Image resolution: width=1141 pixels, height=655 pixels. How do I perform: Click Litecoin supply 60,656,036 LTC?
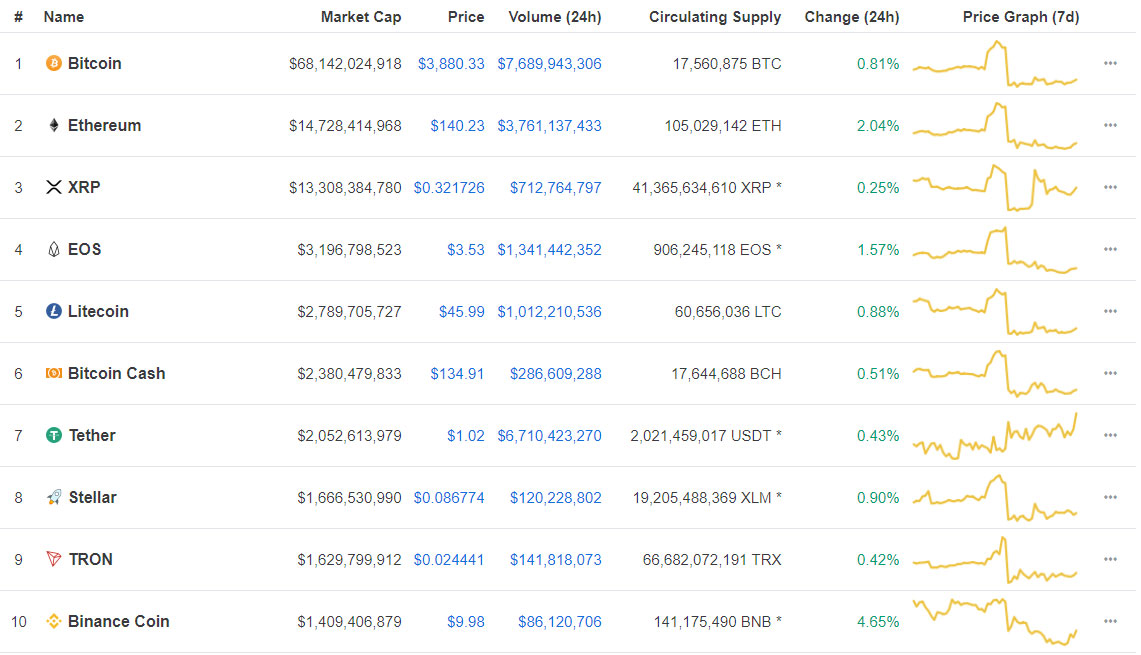pos(728,312)
